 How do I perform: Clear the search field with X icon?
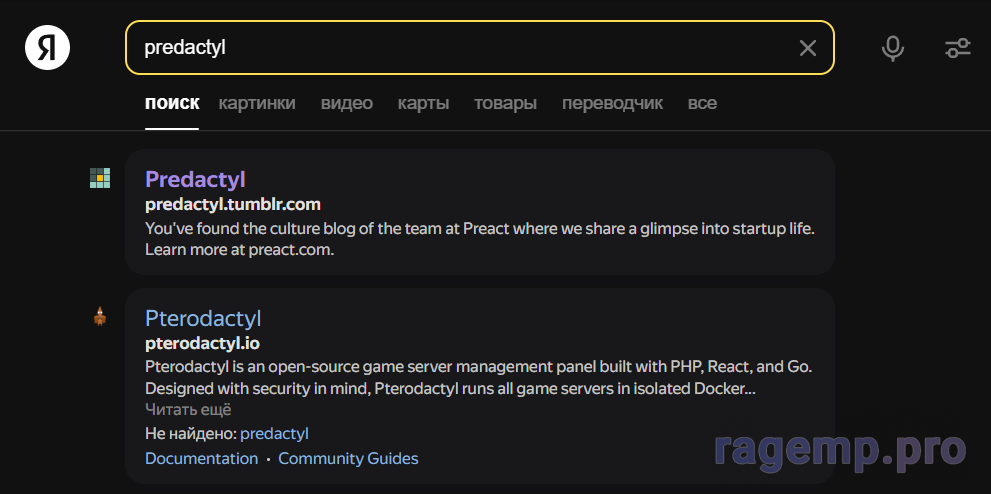[807, 48]
